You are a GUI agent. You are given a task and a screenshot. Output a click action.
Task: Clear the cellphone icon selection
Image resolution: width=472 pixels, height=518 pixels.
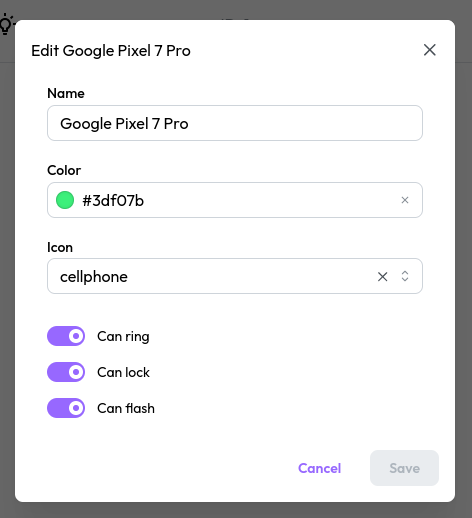click(382, 276)
